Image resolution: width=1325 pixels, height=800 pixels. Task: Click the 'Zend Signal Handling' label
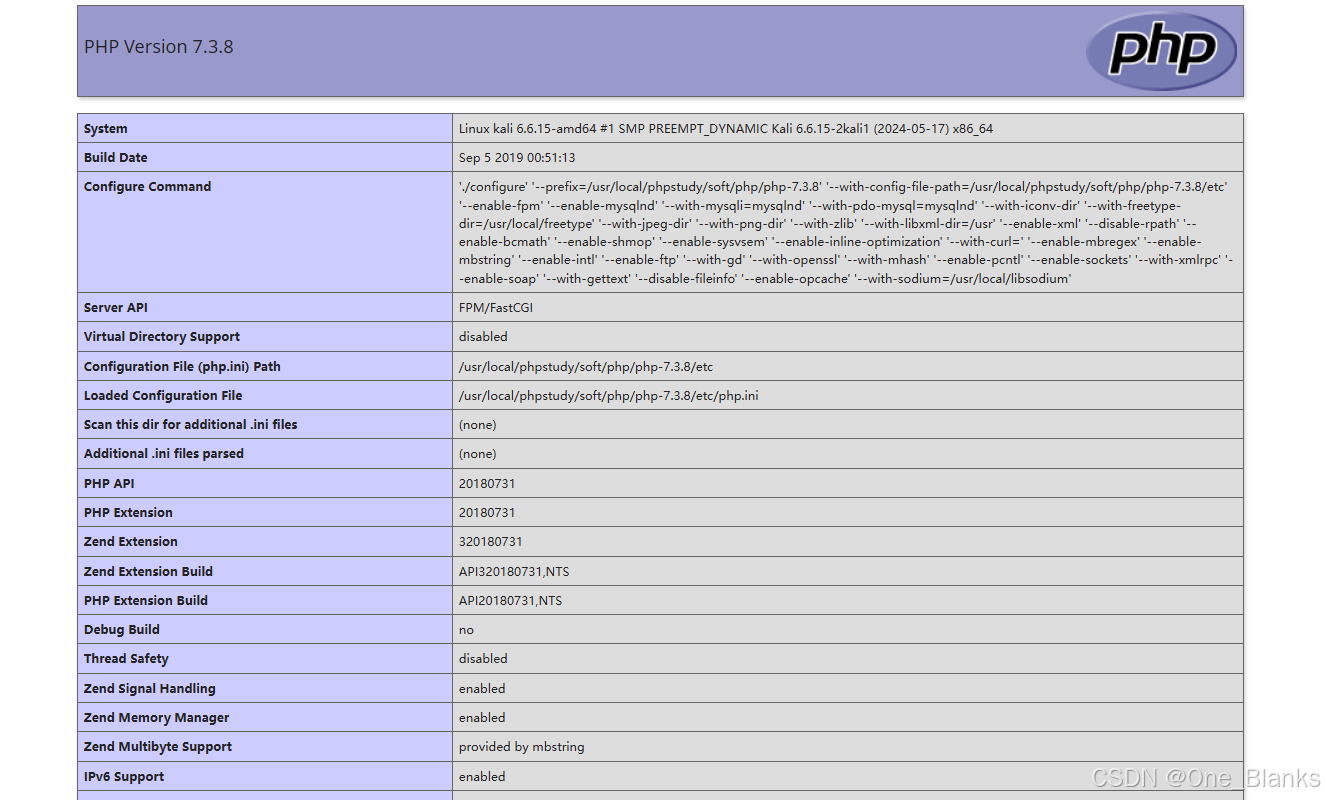point(150,689)
